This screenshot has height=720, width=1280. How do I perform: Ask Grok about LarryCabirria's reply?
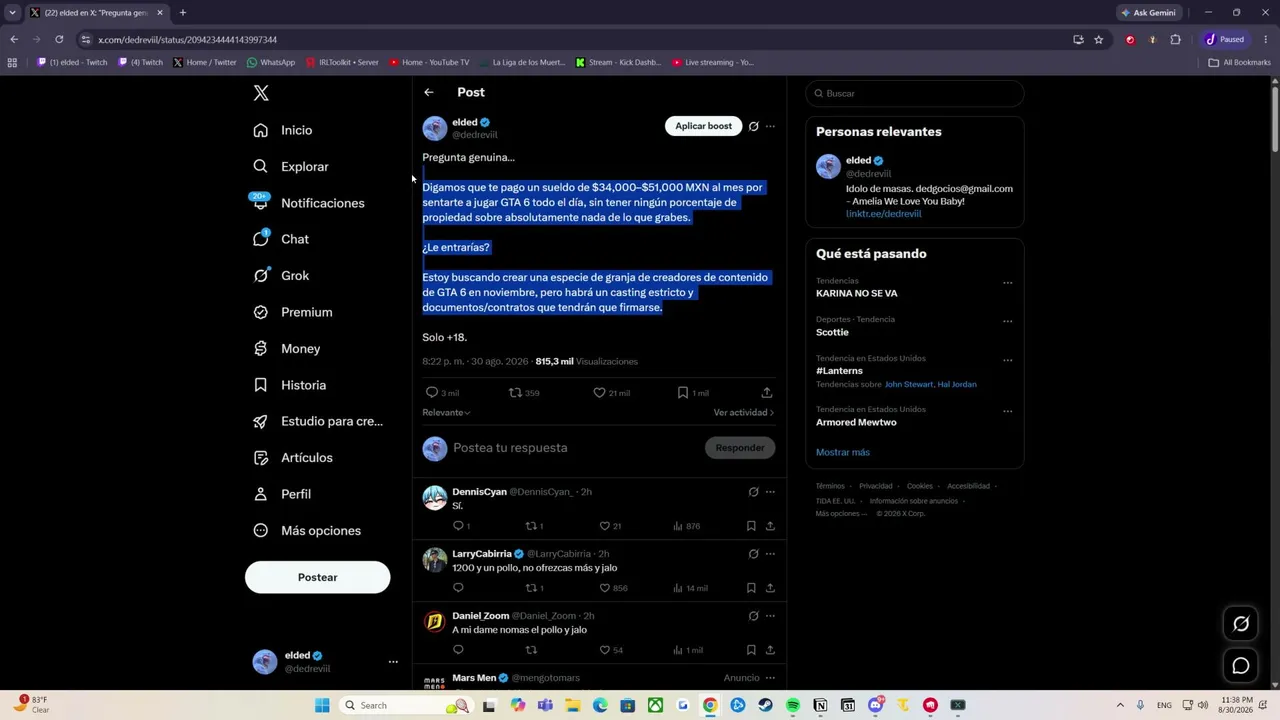(754, 554)
